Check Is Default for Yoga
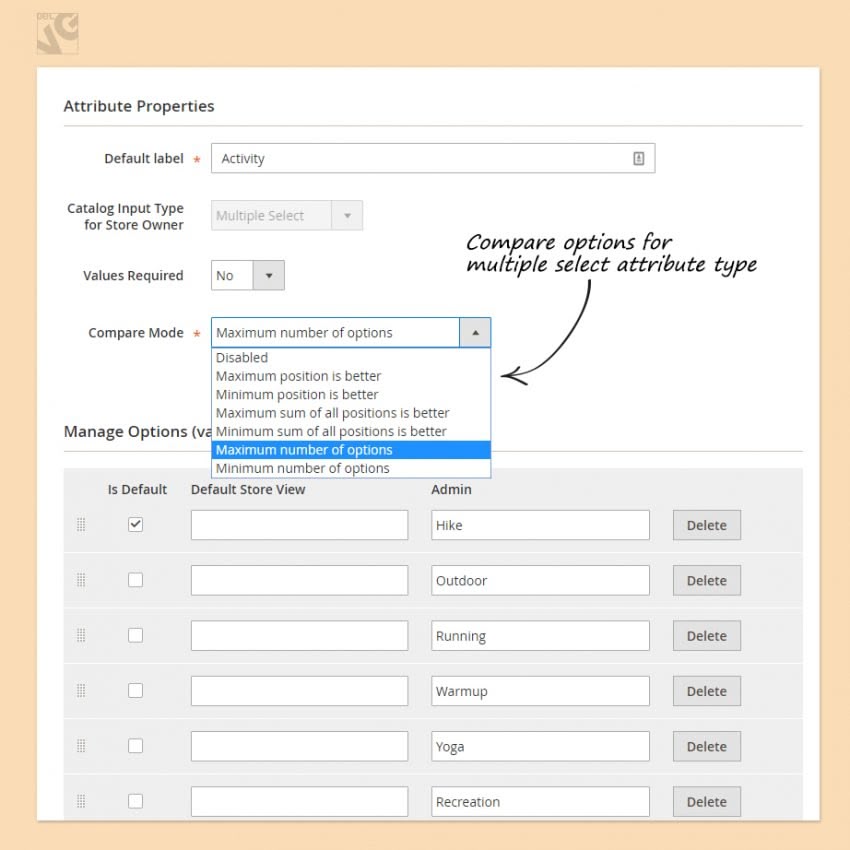This screenshot has width=850, height=850. [x=136, y=745]
